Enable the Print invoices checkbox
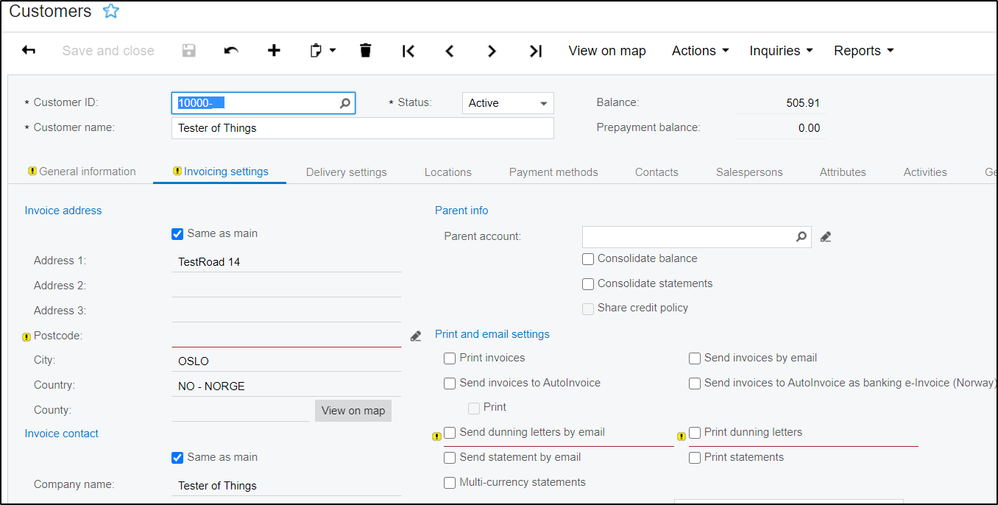 click(x=450, y=358)
